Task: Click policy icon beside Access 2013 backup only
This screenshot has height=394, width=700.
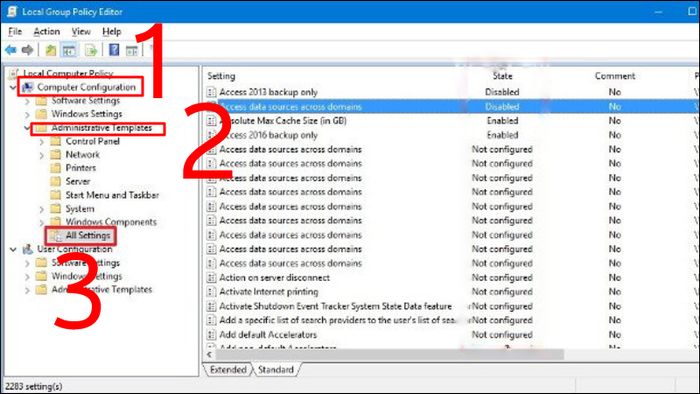Action: (211, 92)
